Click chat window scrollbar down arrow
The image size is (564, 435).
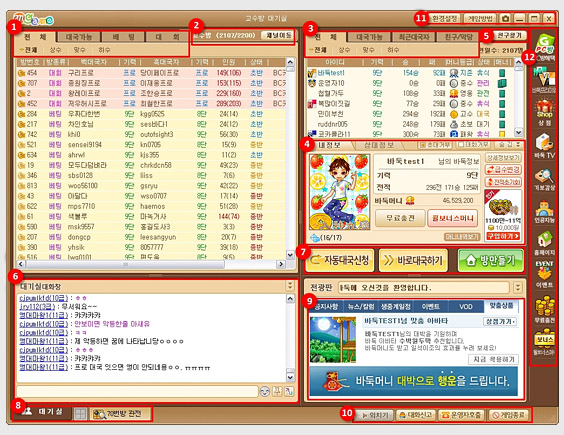click(290, 377)
